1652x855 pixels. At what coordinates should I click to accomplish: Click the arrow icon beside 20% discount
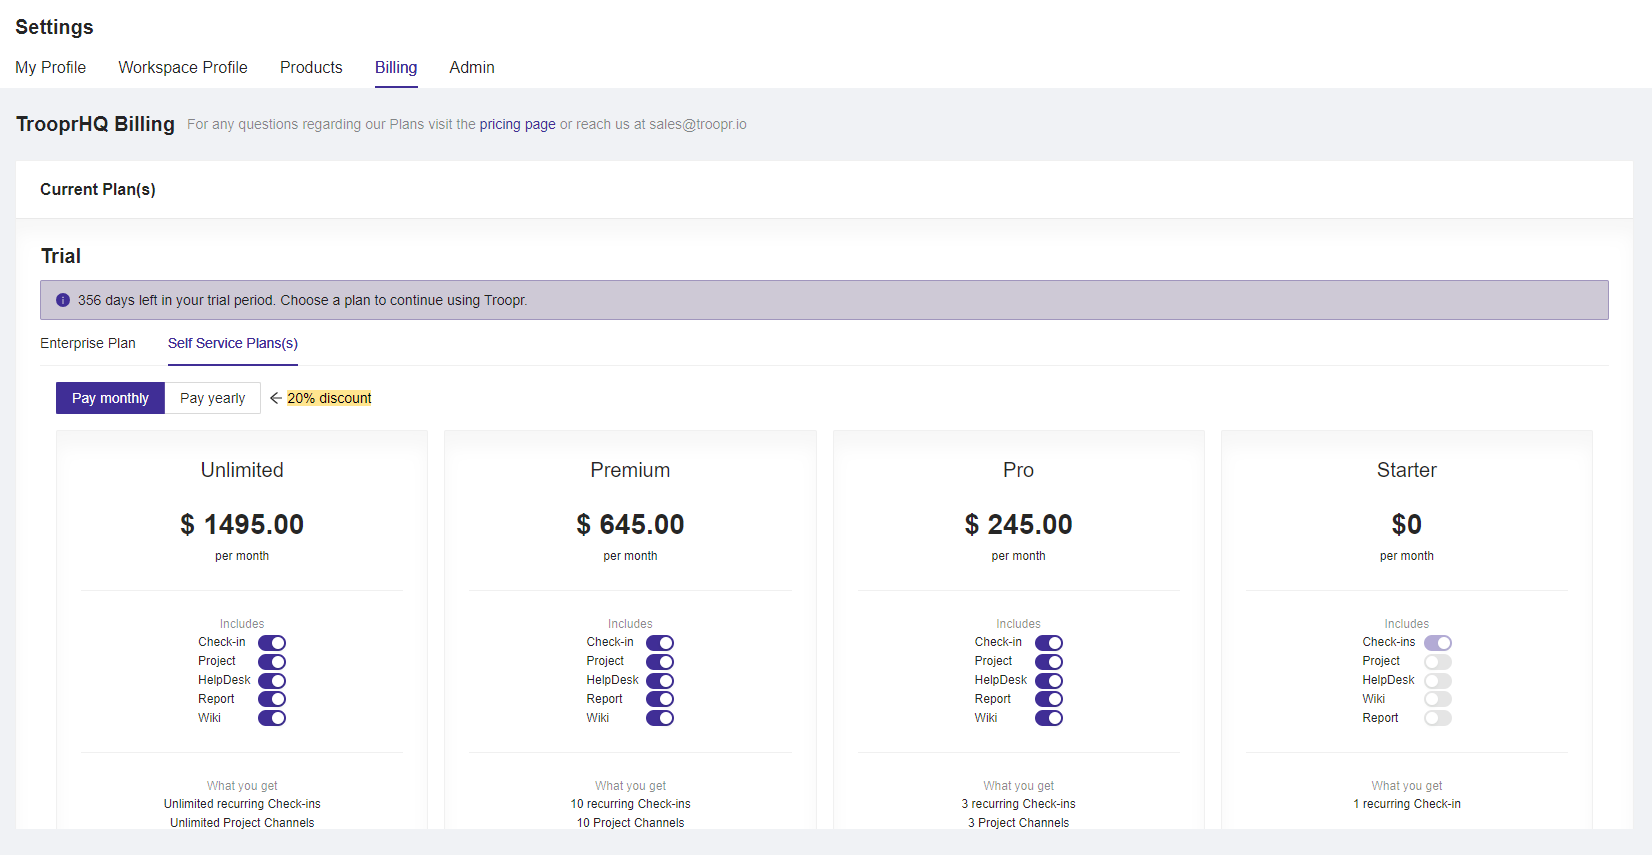click(x=276, y=398)
